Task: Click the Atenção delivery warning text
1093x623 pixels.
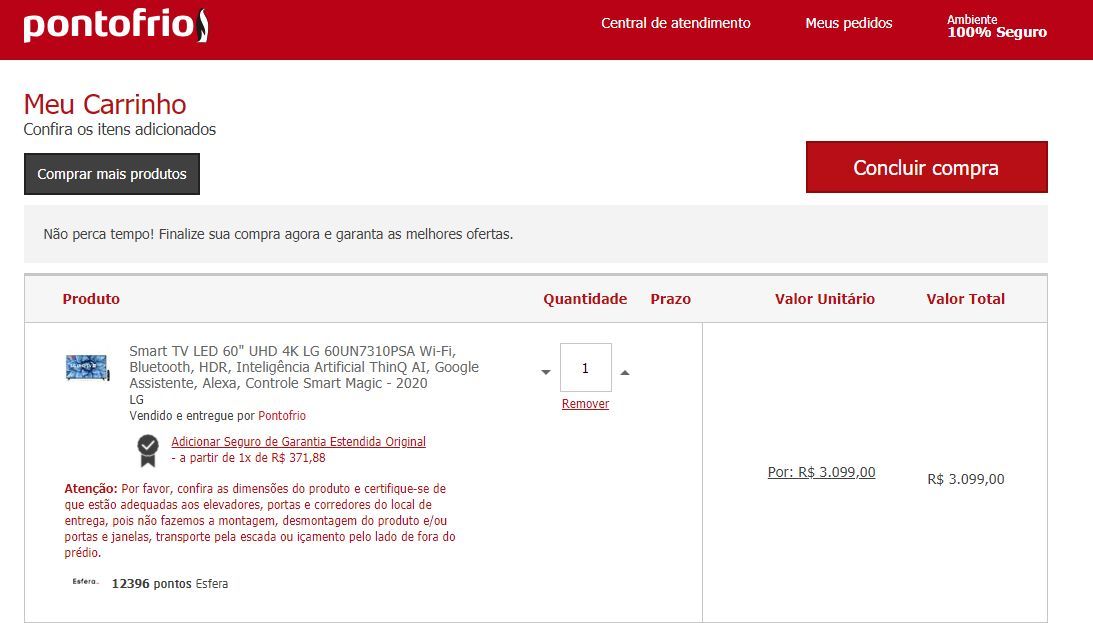Action: pos(260,521)
